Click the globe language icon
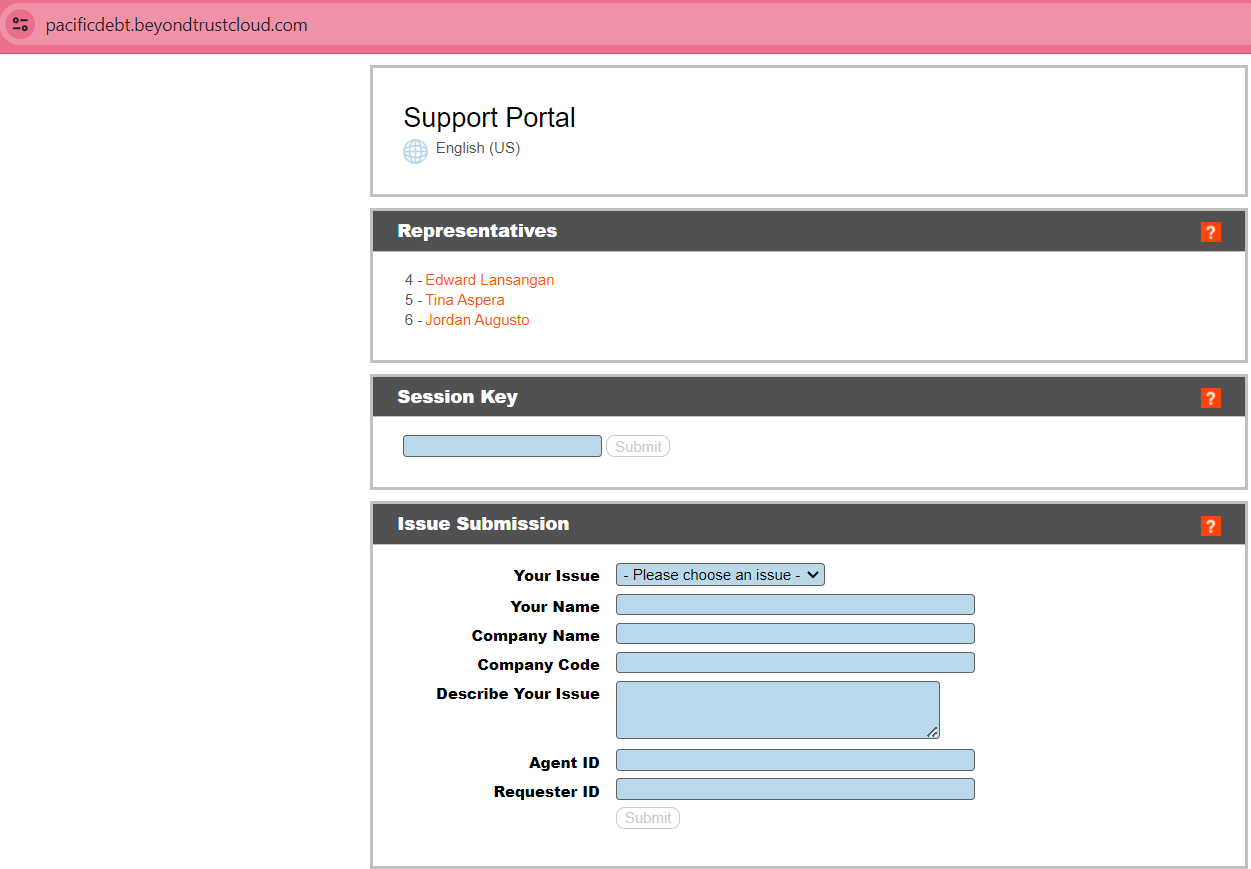The width and height of the screenshot is (1251, 869). point(415,151)
